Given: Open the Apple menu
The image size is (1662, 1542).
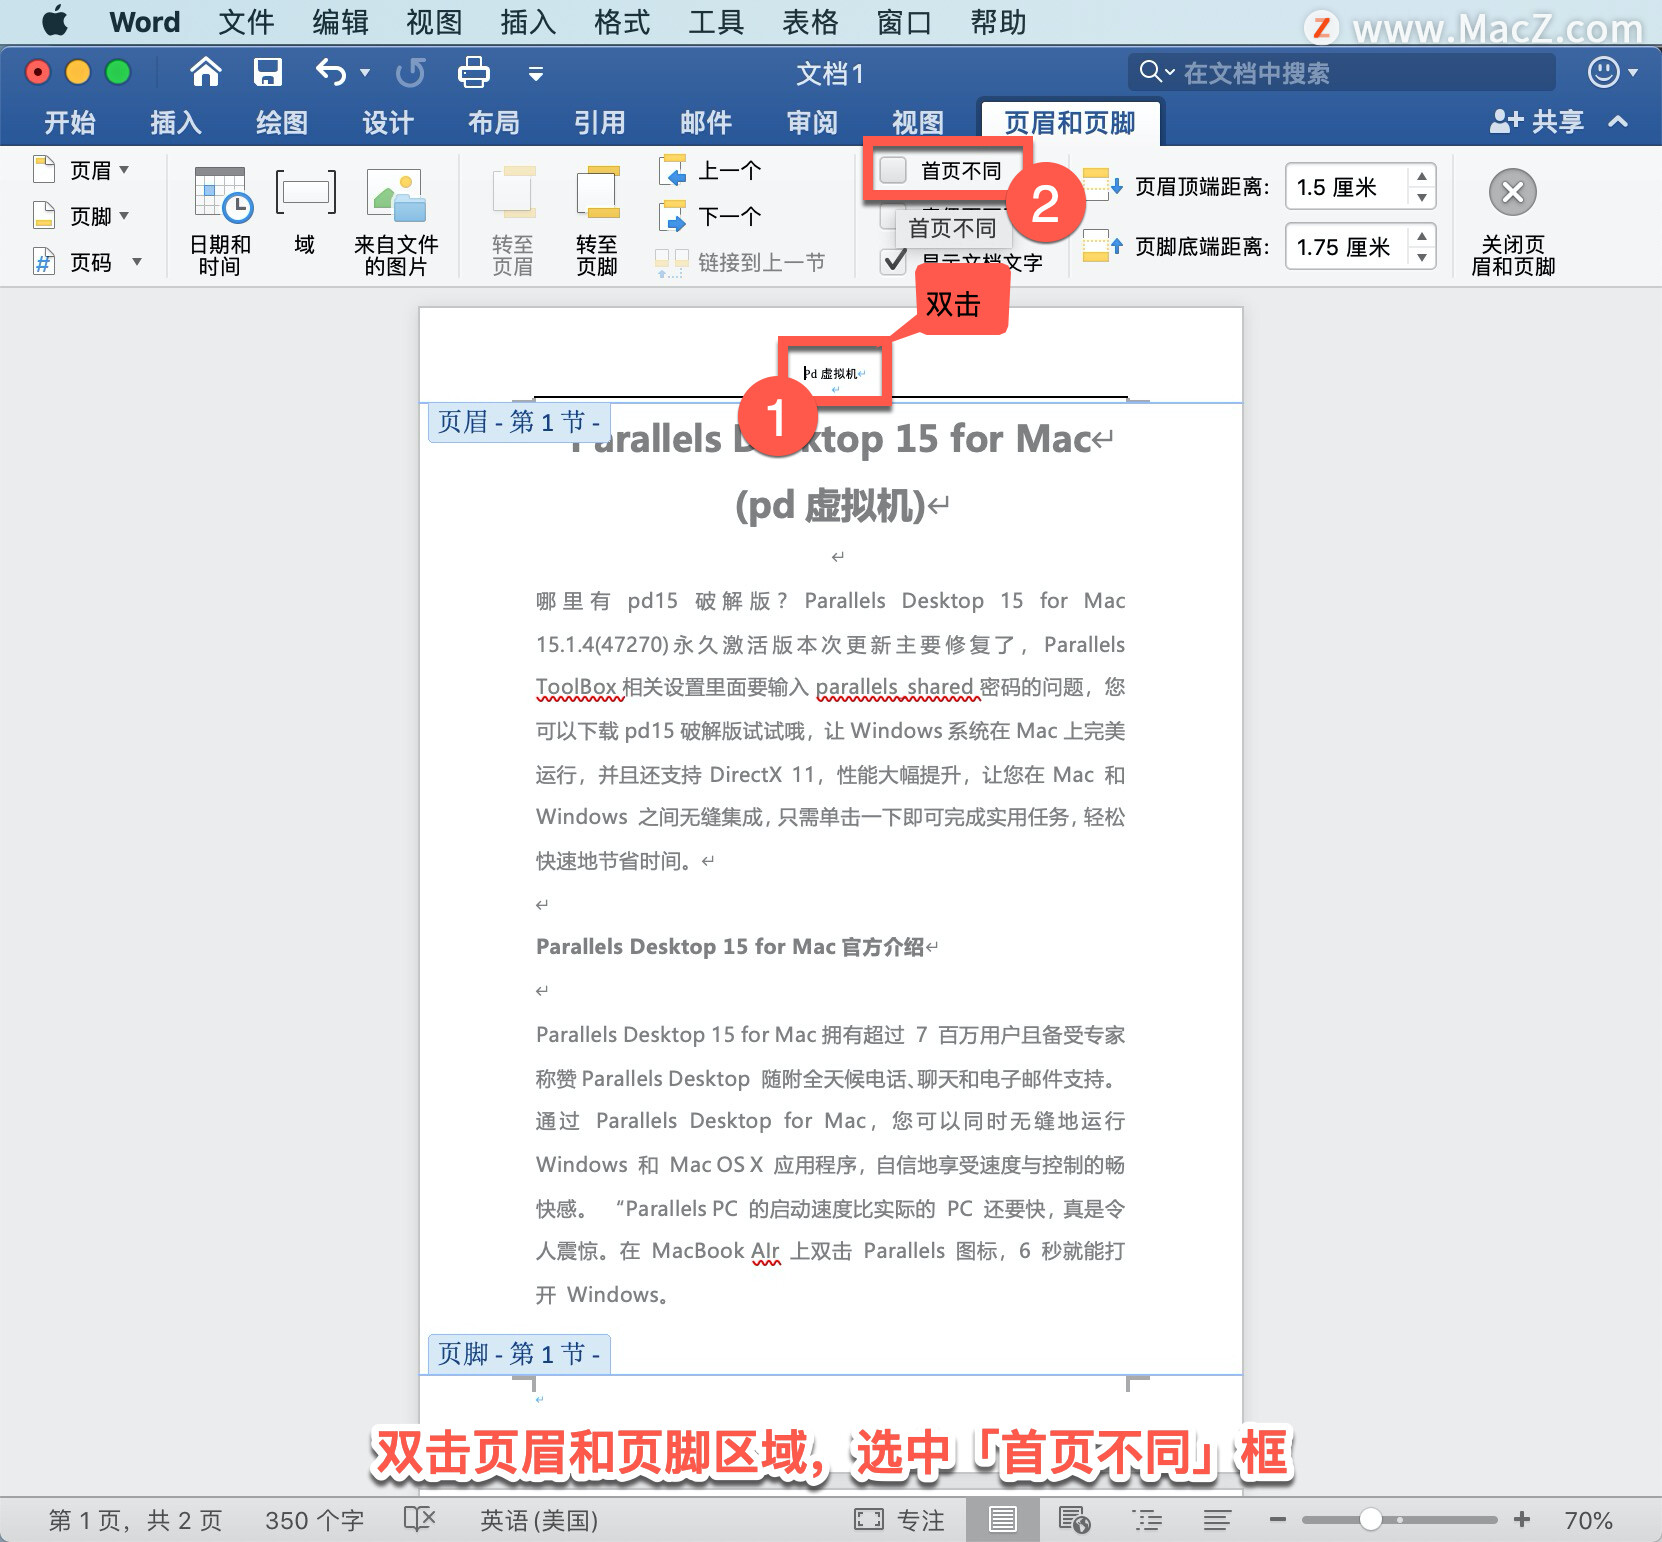Looking at the screenshot, I should [55, 21].
